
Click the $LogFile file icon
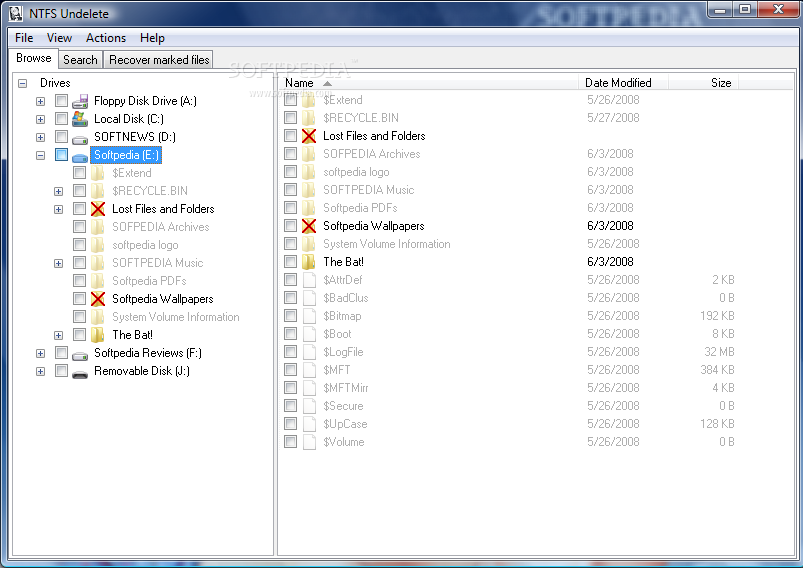pos(309,352)
